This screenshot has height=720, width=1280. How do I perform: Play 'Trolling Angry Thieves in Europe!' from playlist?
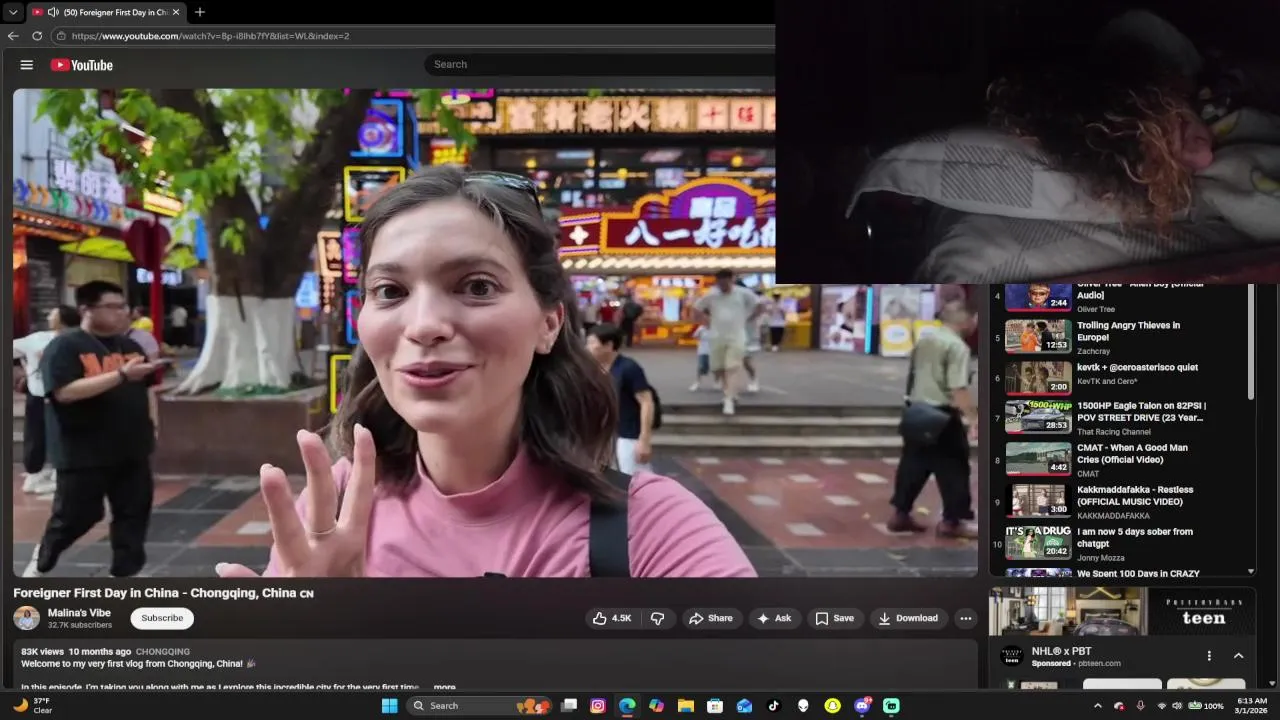pos(1120,337)
